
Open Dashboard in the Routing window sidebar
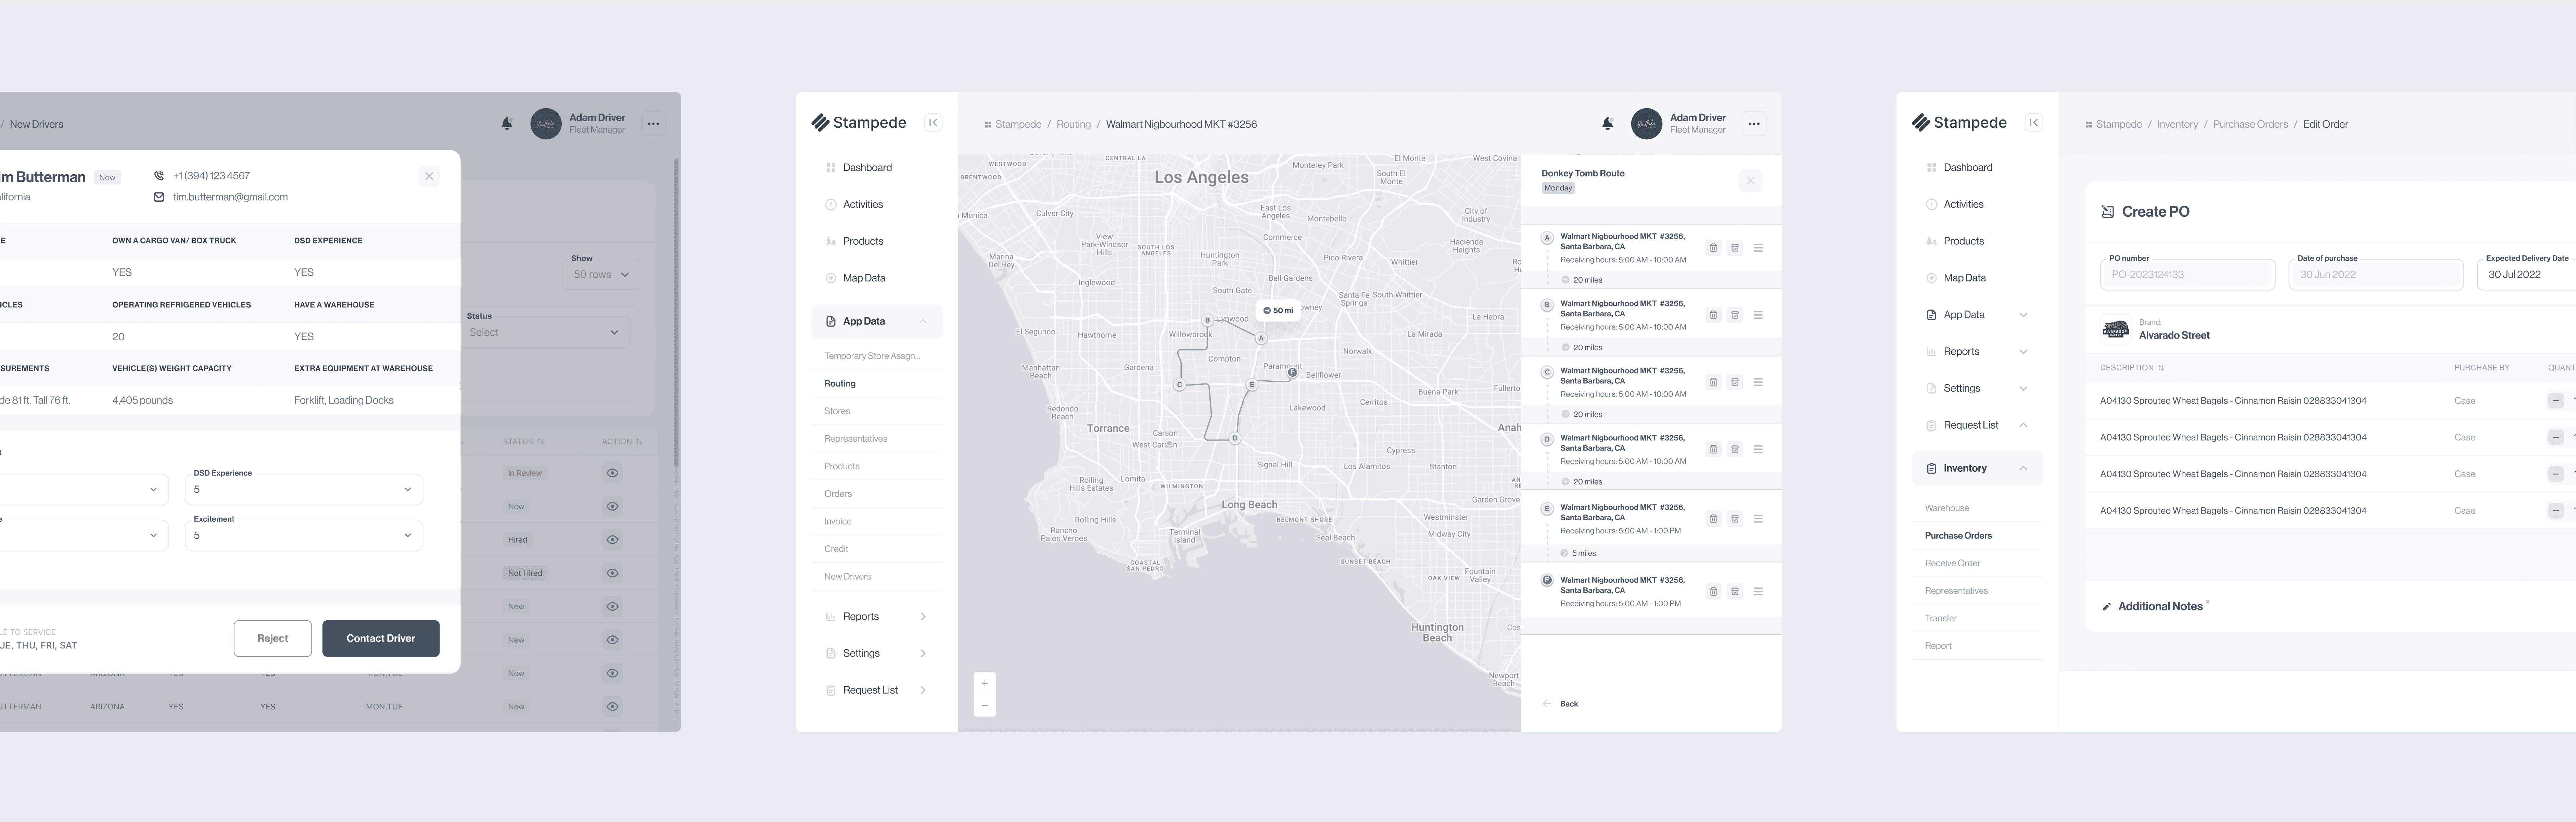point(867,168)
